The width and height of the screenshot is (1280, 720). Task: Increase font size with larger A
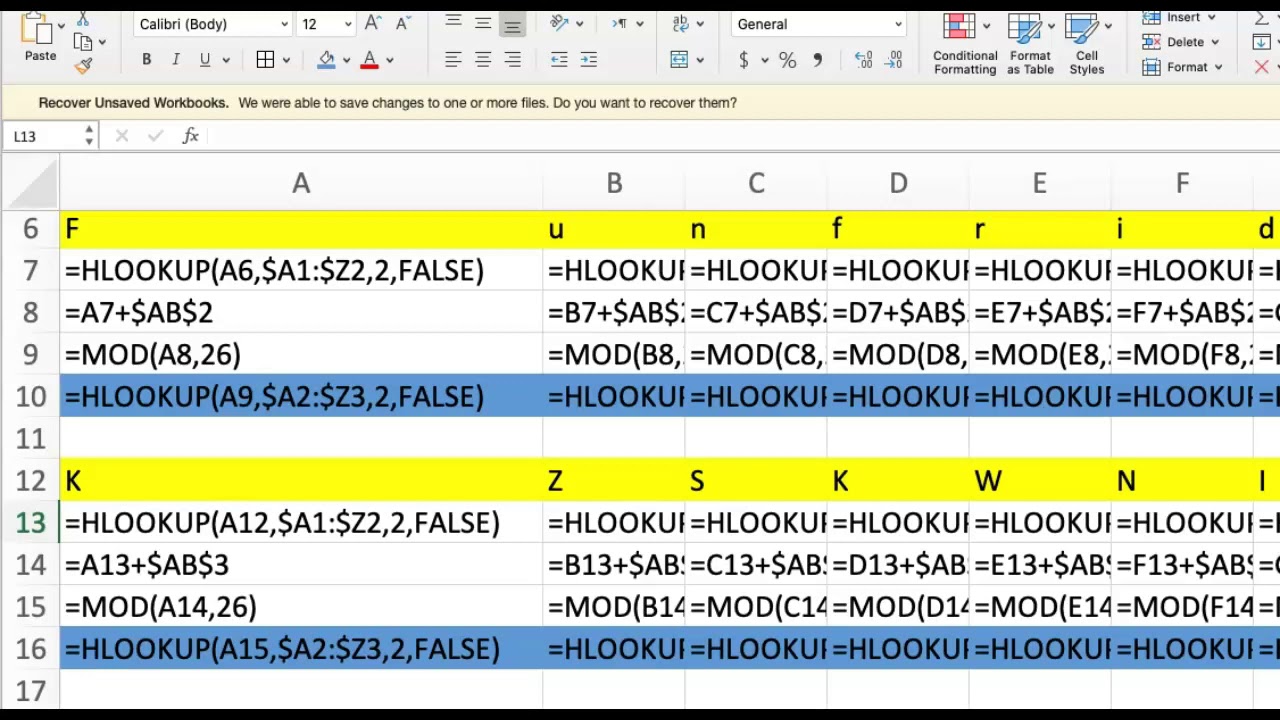pos(373,23)
